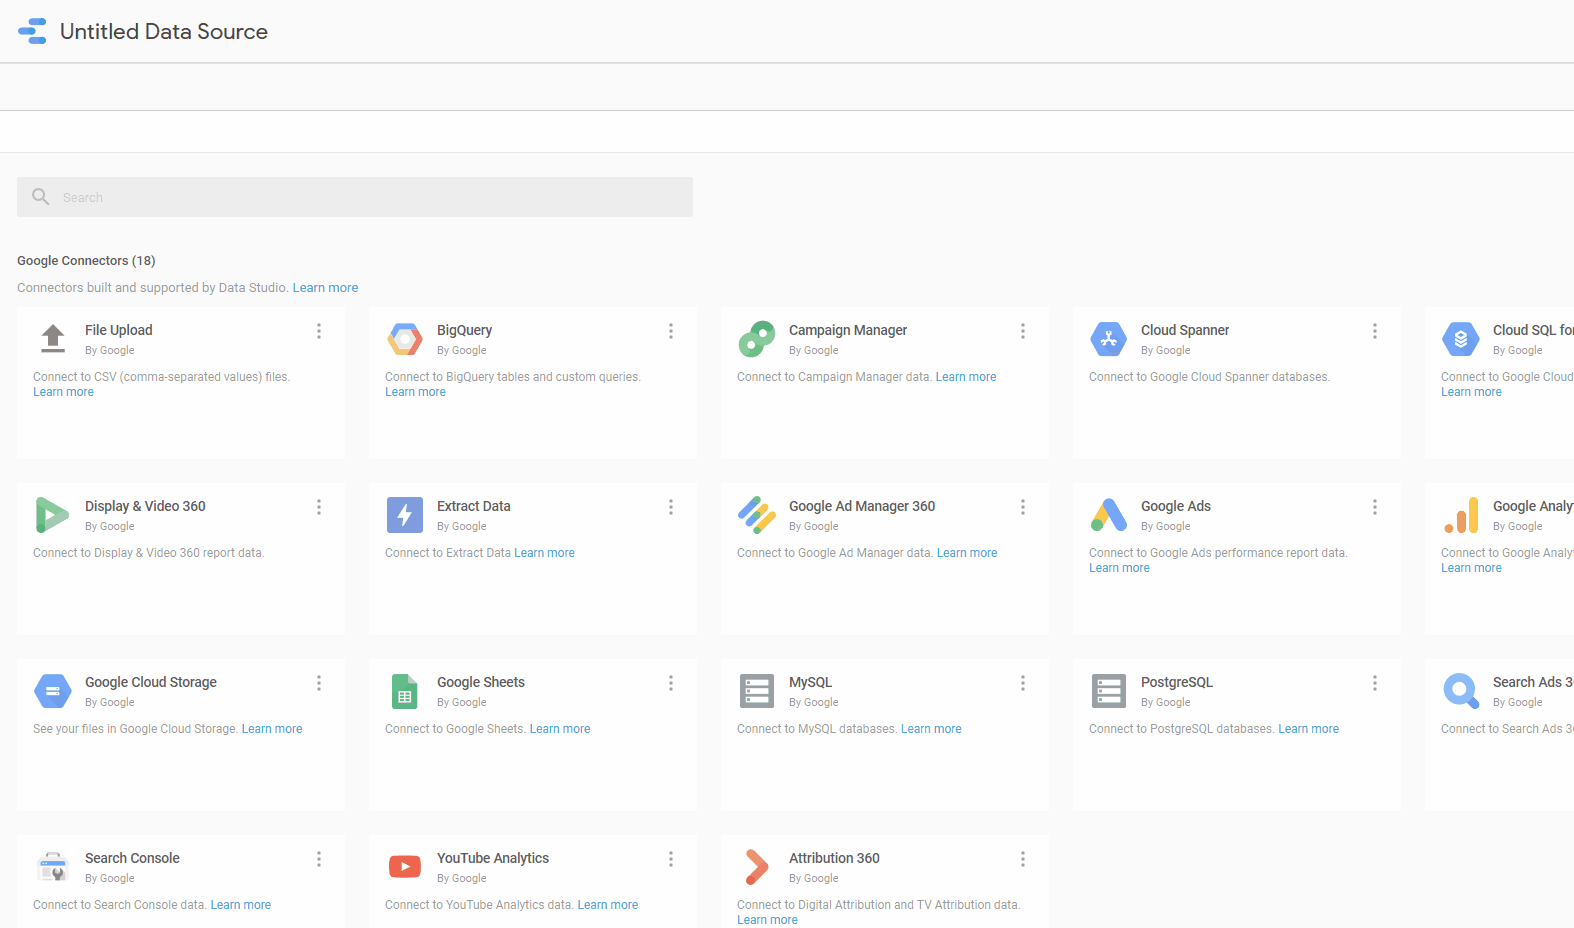Image resolution: width=1574 pixels, height=928 pixels.
Task: Select the YouTube Analytics connector title
Action: click(493, 858)
